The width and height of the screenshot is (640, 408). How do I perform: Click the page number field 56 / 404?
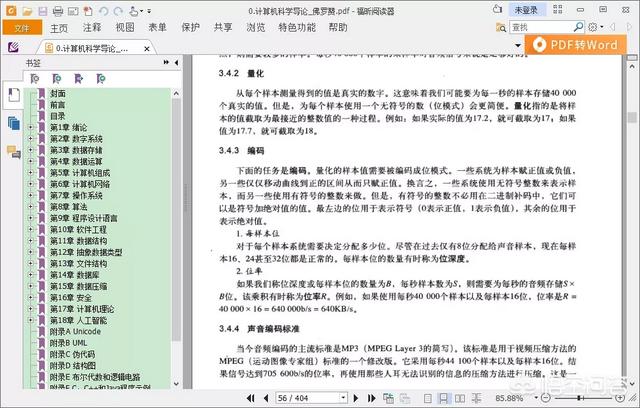coord(307,398)
